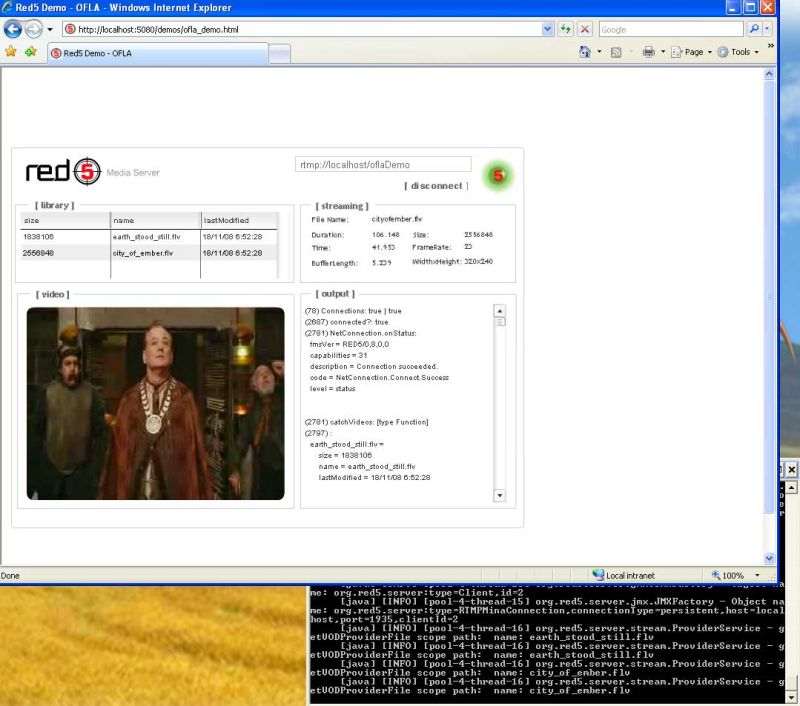
Task: Open the Home button dropdown arrow
Action: [x=599, y=52]
